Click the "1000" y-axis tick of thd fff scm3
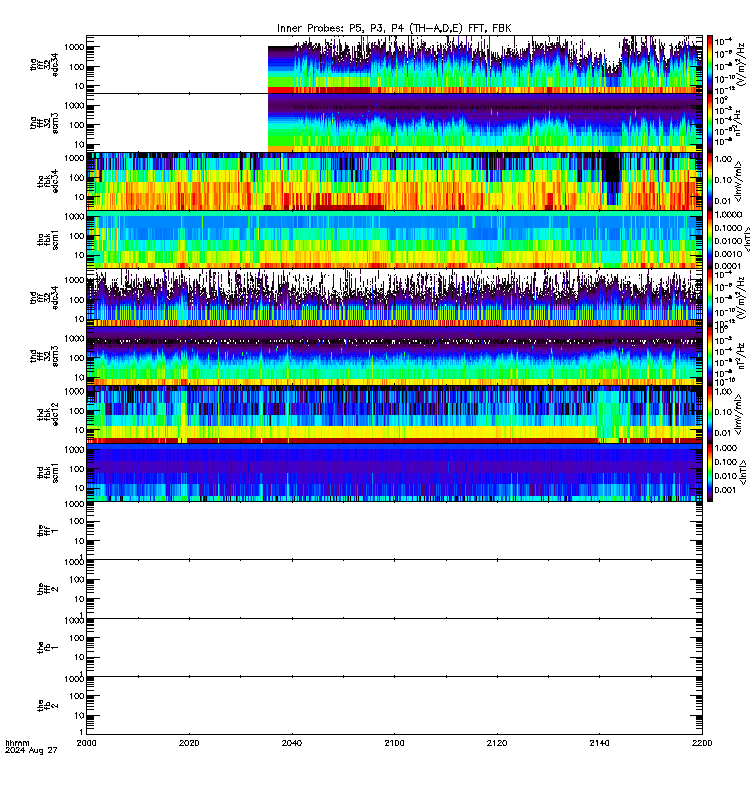 (74, 338)
